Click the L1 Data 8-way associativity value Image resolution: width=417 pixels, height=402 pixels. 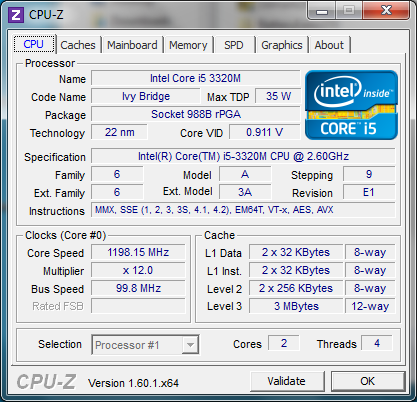coord(370,252)
